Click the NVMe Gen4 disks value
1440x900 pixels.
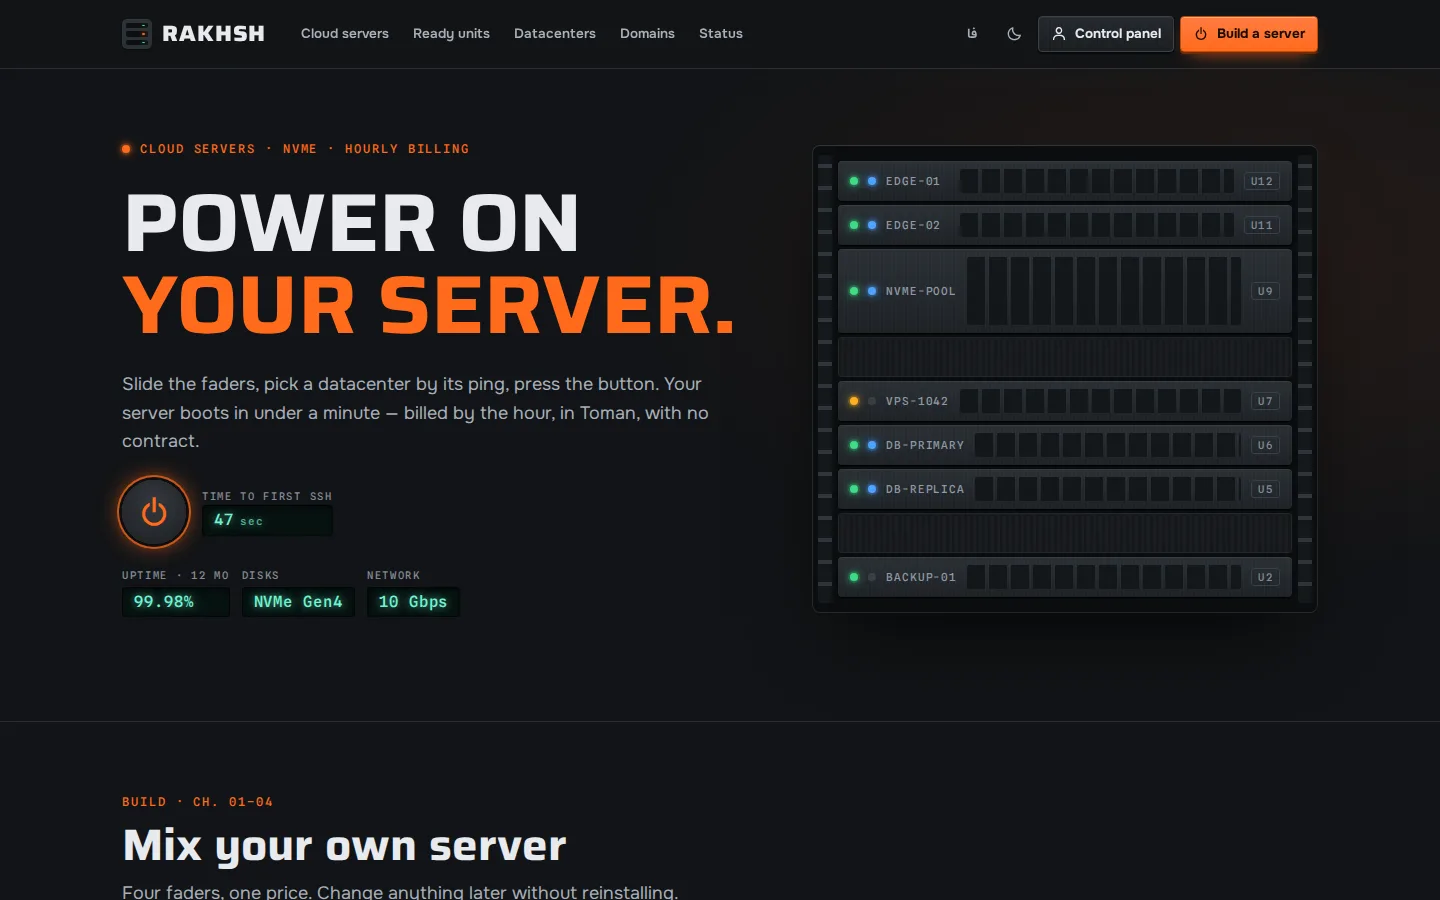point(298,602)
